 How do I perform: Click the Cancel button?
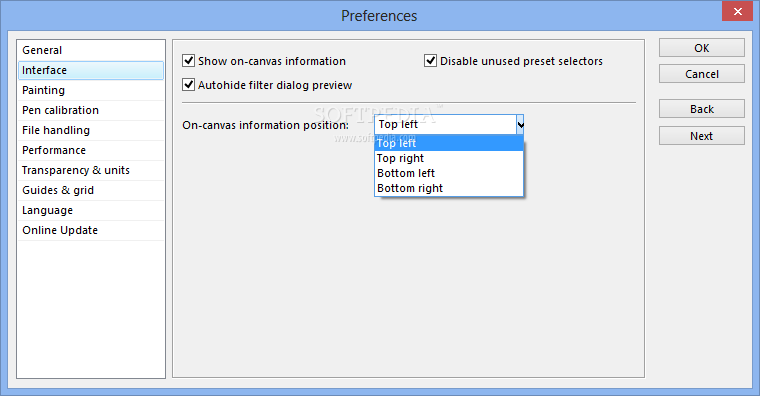click(x=701, y=74)
